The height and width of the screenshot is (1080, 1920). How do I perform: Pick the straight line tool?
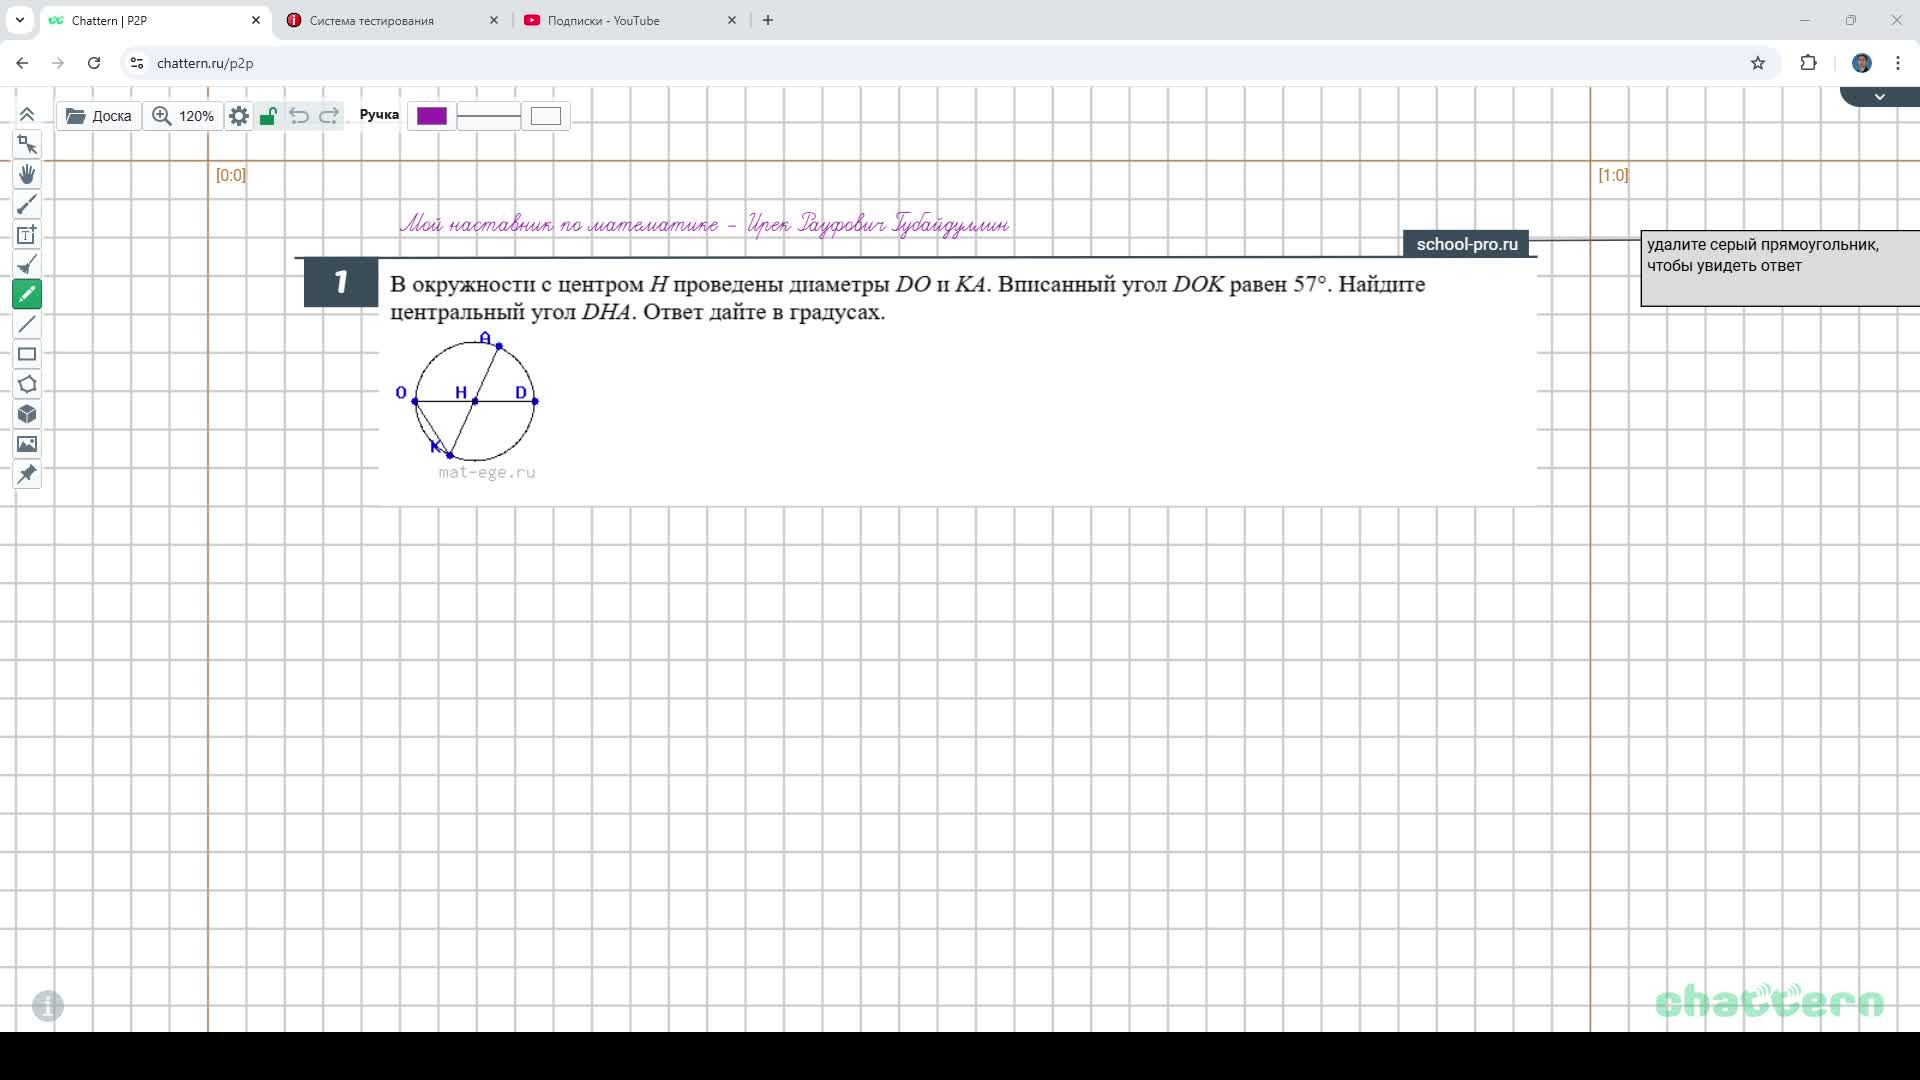[27, 324]
